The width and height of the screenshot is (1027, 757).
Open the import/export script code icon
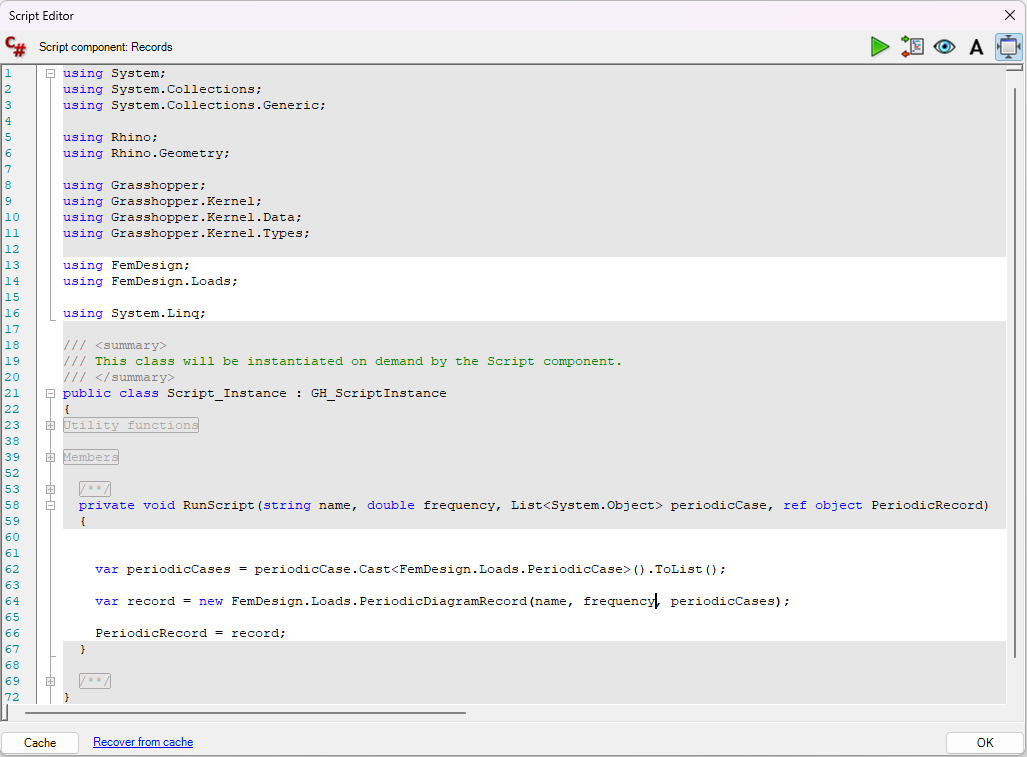pyautogui.click(x=912, y=47)
